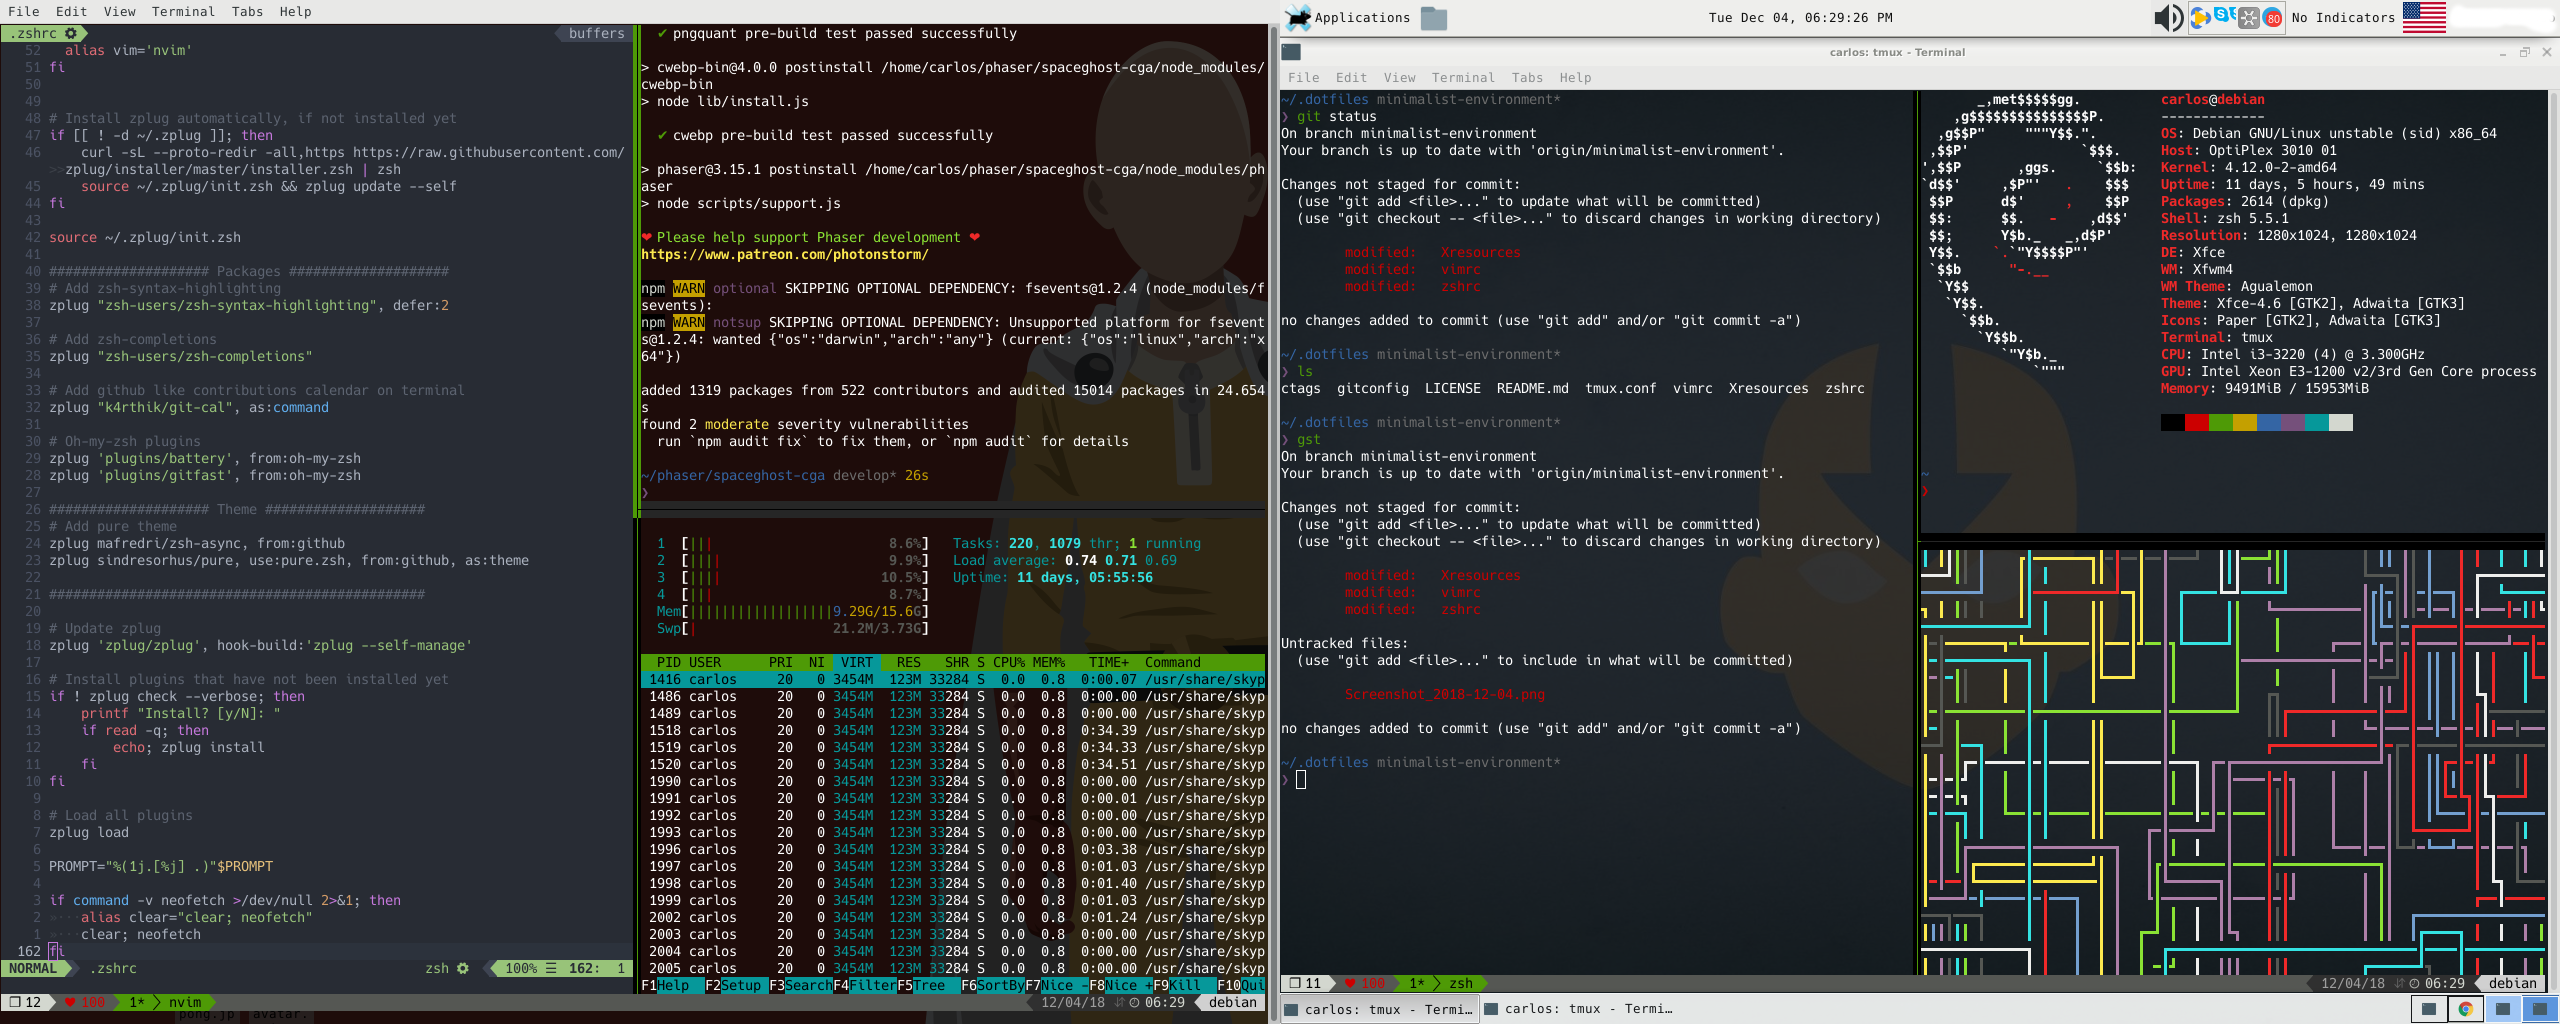
Task: Open F6 SortBy in the htop footer
Action: [993, 985]
